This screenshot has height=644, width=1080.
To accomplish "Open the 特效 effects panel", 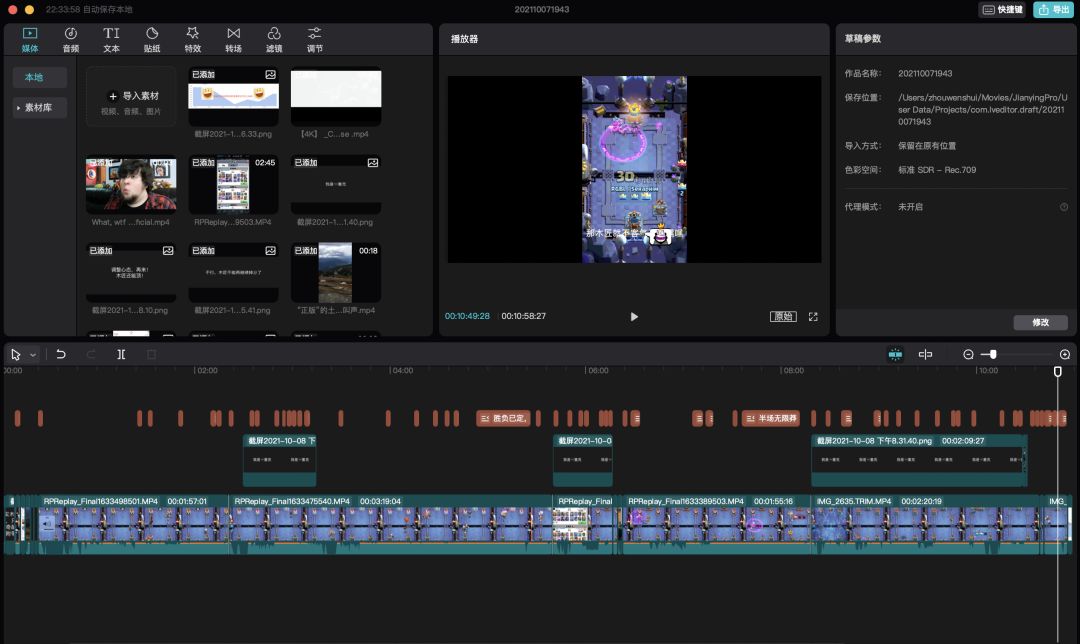I will 192,40.
